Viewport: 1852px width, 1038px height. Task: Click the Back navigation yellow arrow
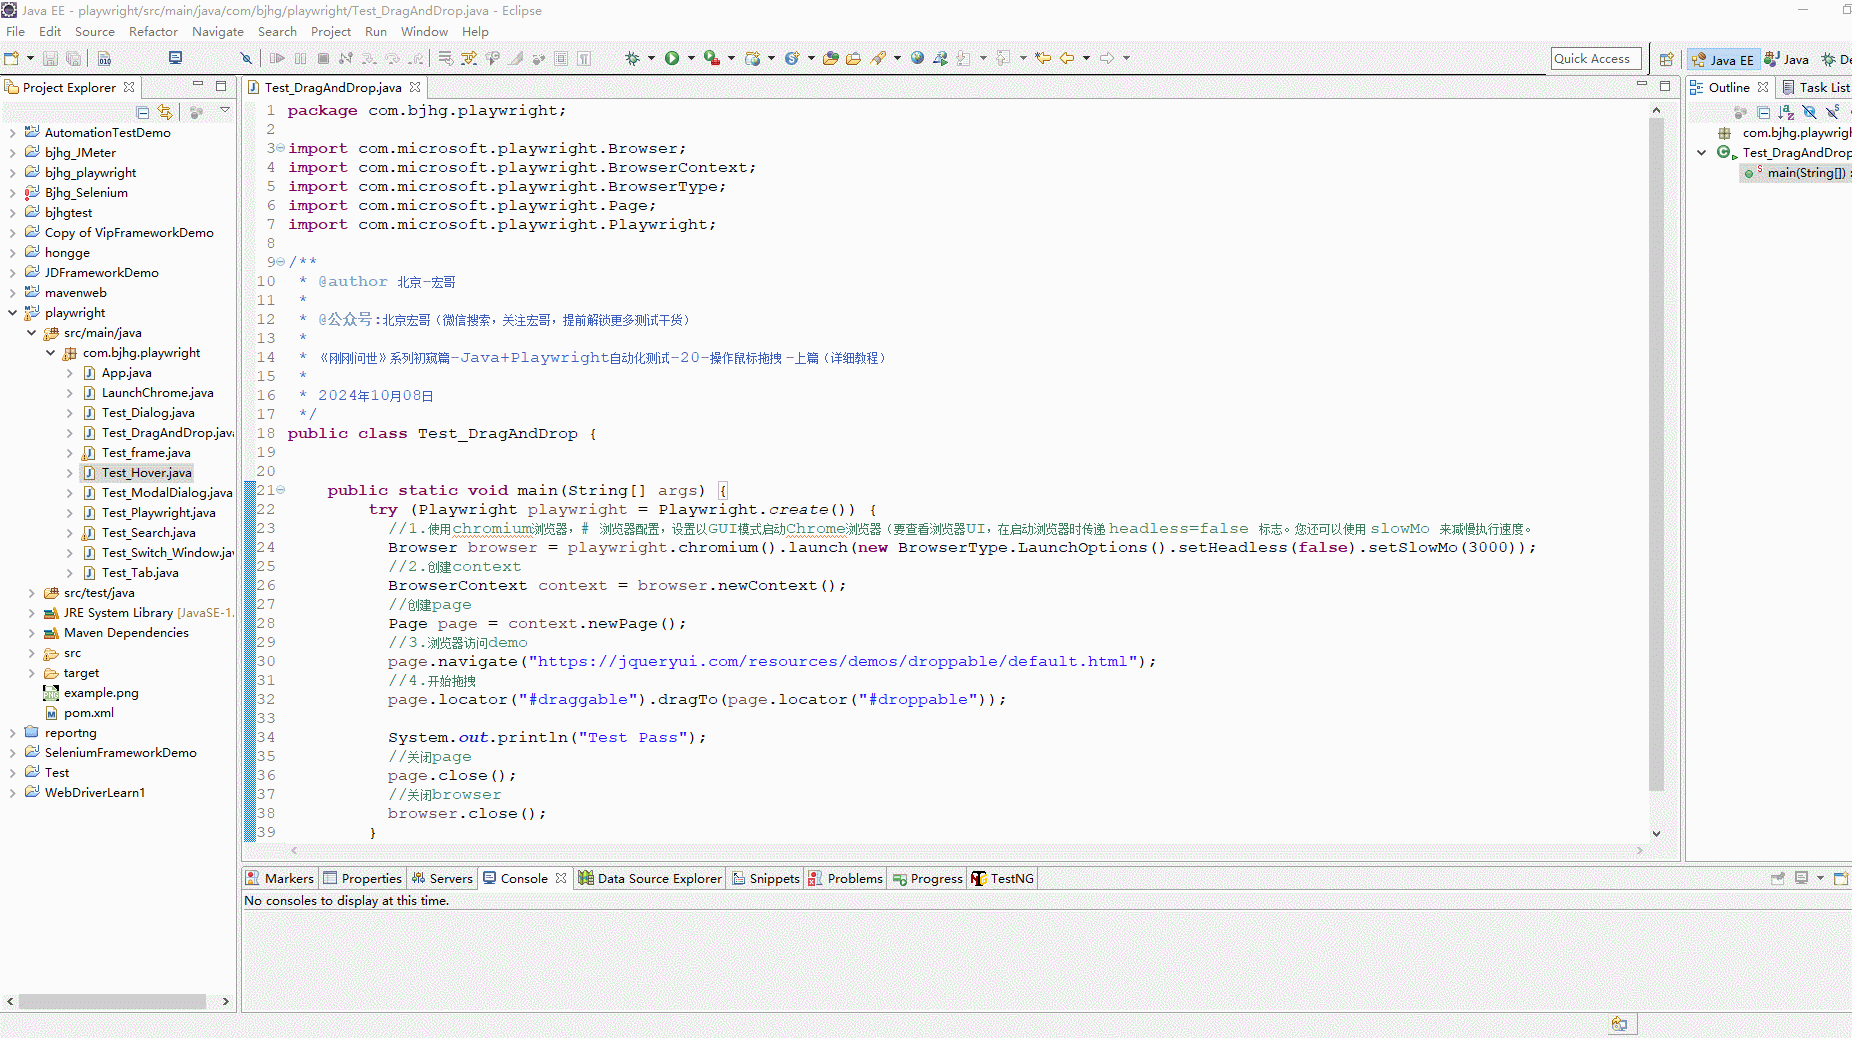coord(1067,58)
